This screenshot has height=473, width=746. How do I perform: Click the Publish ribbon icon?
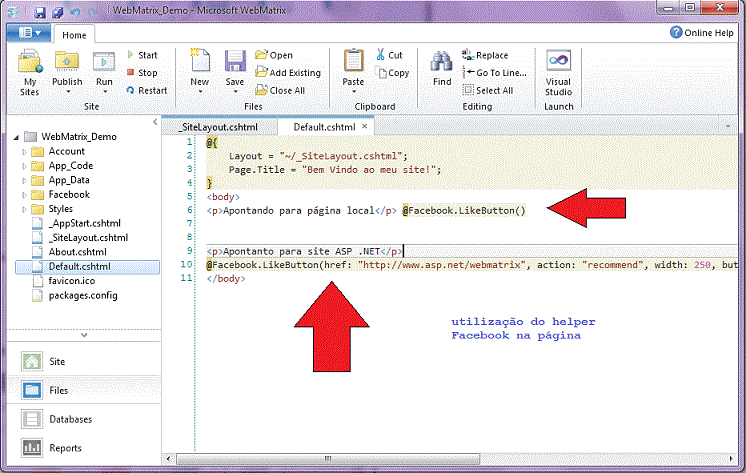click(x=67, y=62)
